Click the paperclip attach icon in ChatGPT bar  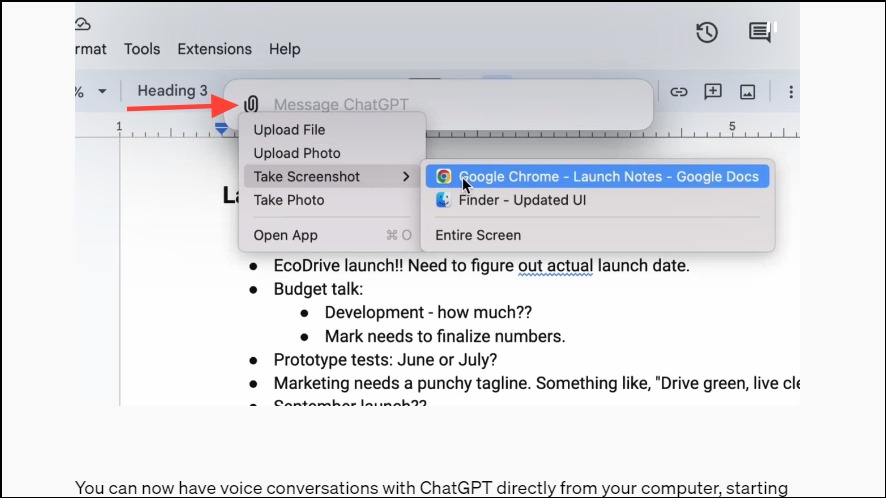[x=251, y=104]
